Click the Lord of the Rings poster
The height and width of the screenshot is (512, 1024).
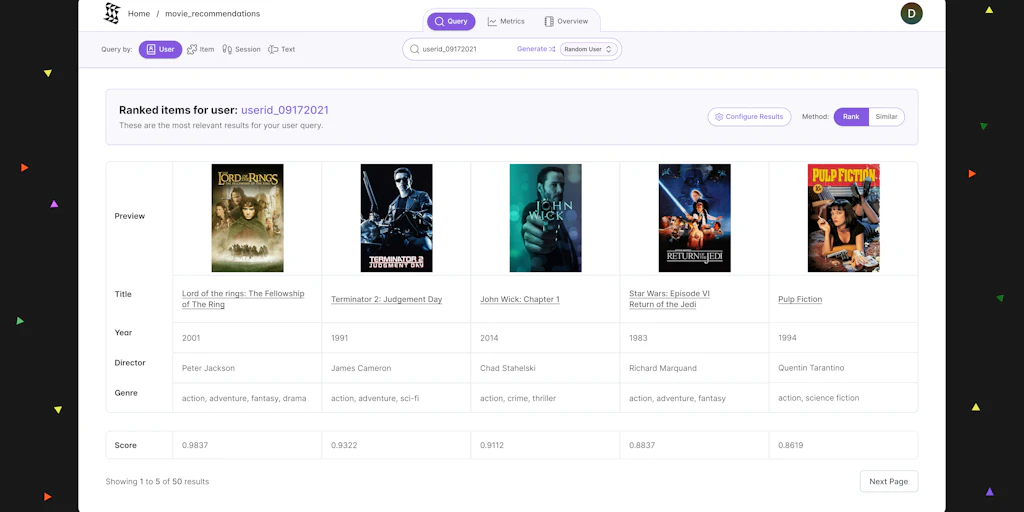248,218
